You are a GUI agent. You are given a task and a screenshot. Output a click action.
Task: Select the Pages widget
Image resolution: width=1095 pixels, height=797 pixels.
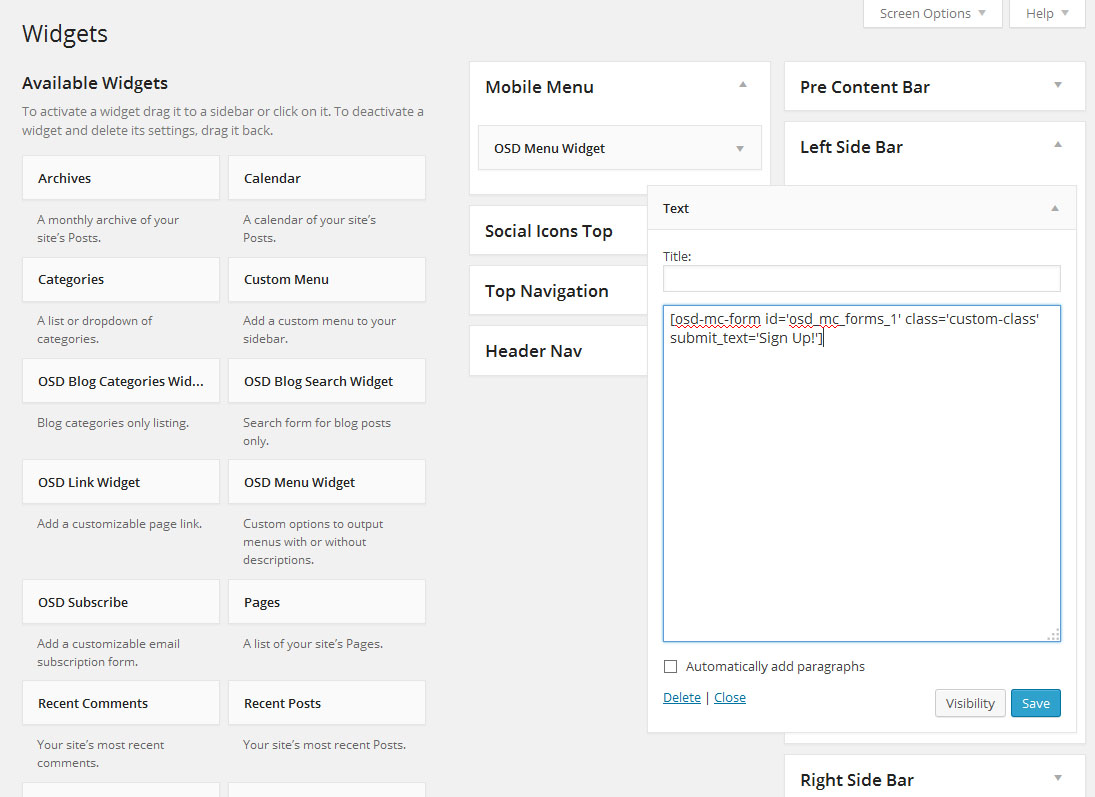[327, 602]
